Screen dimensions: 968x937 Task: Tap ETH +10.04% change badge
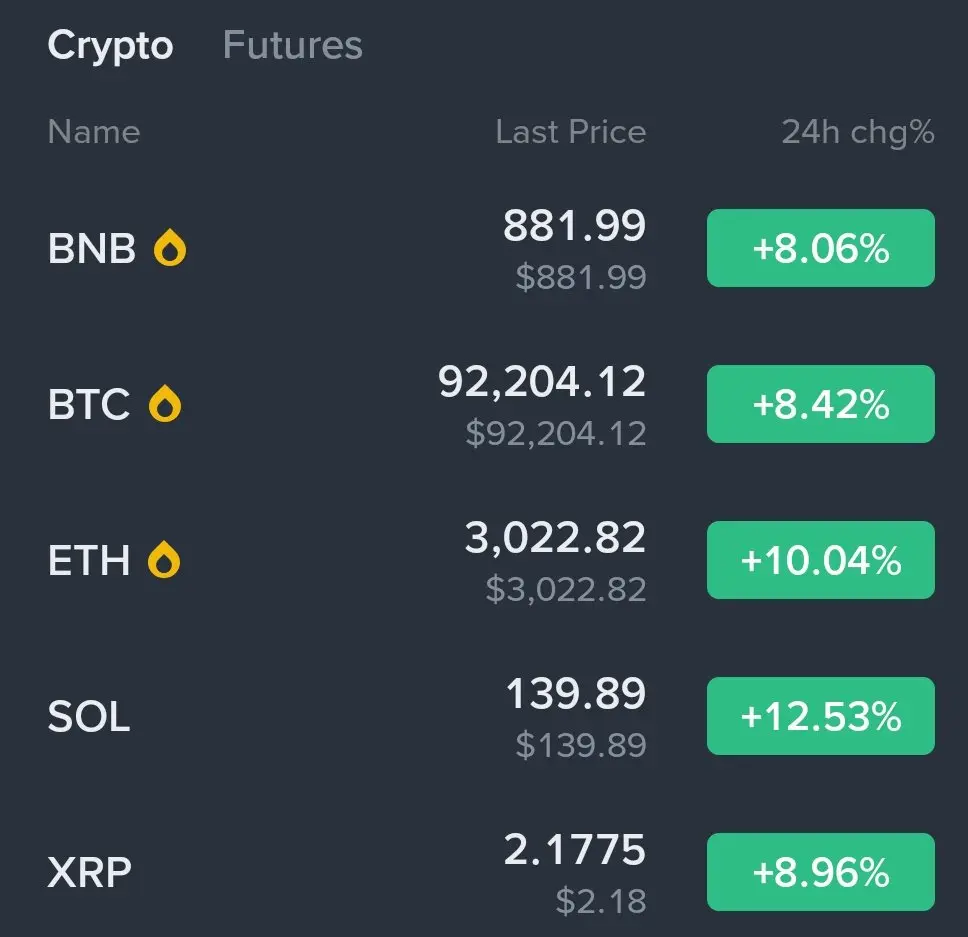820,560
